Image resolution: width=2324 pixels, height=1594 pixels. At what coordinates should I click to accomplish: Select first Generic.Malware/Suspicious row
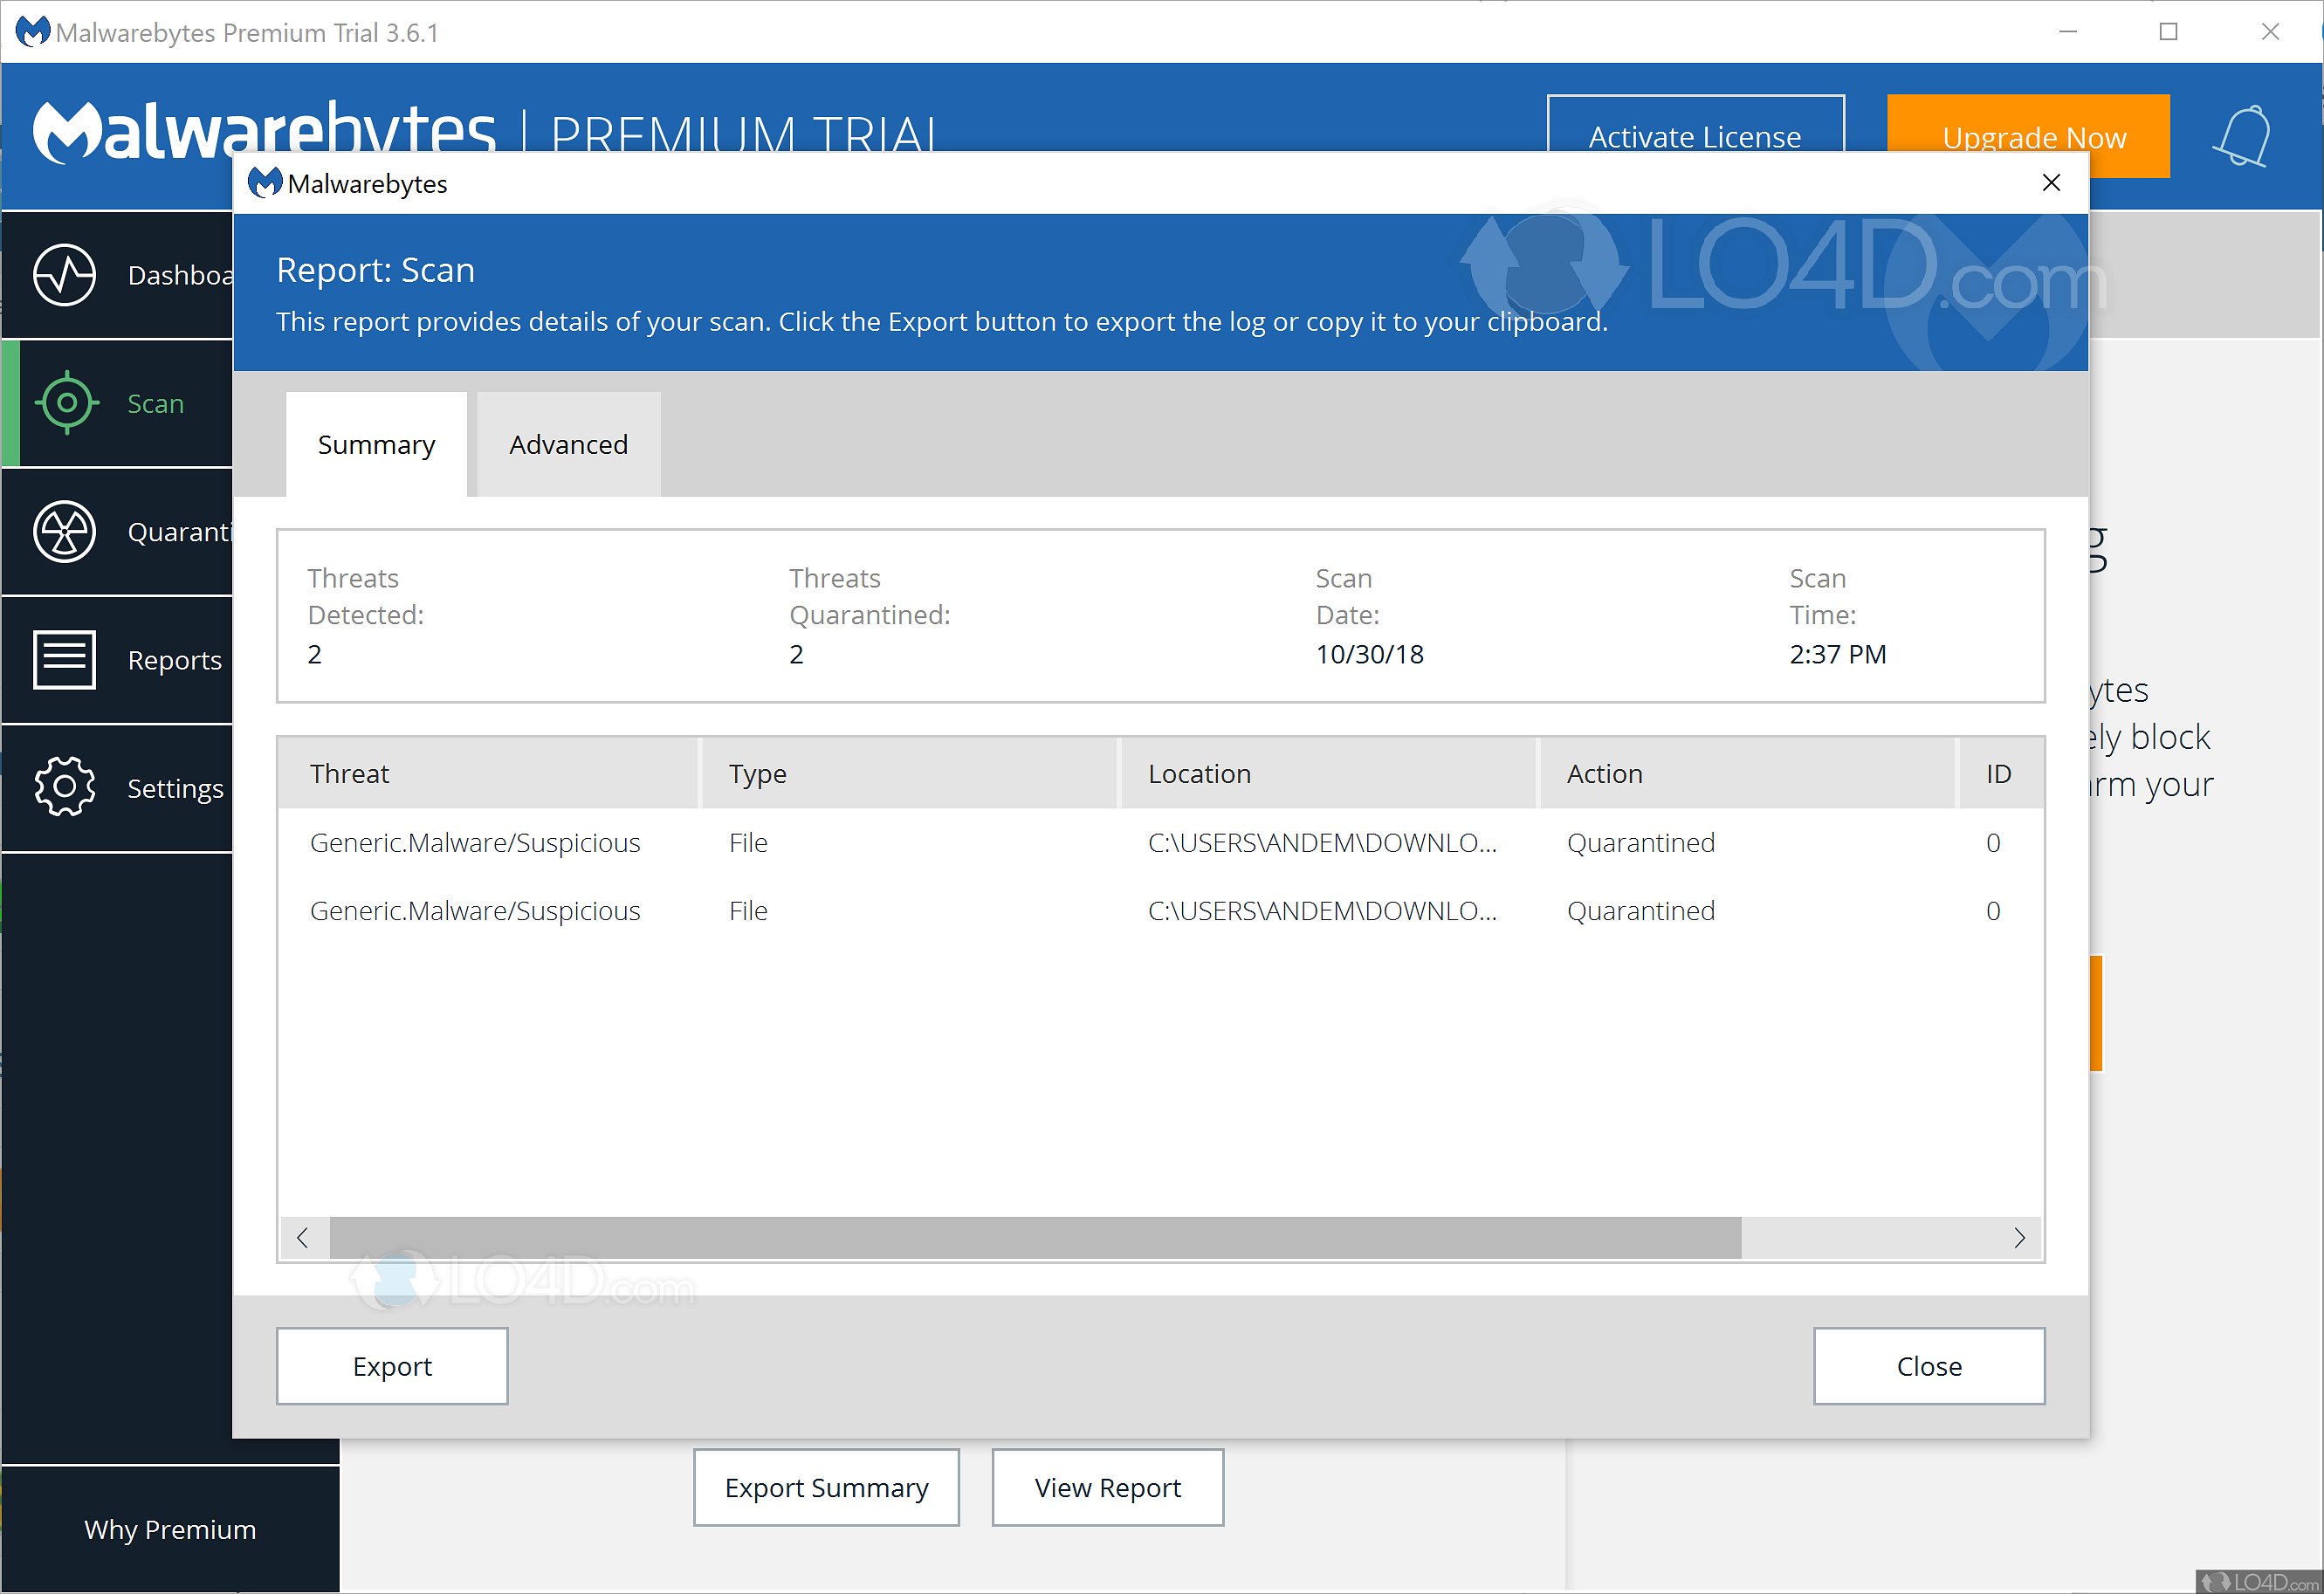point(475,843)
